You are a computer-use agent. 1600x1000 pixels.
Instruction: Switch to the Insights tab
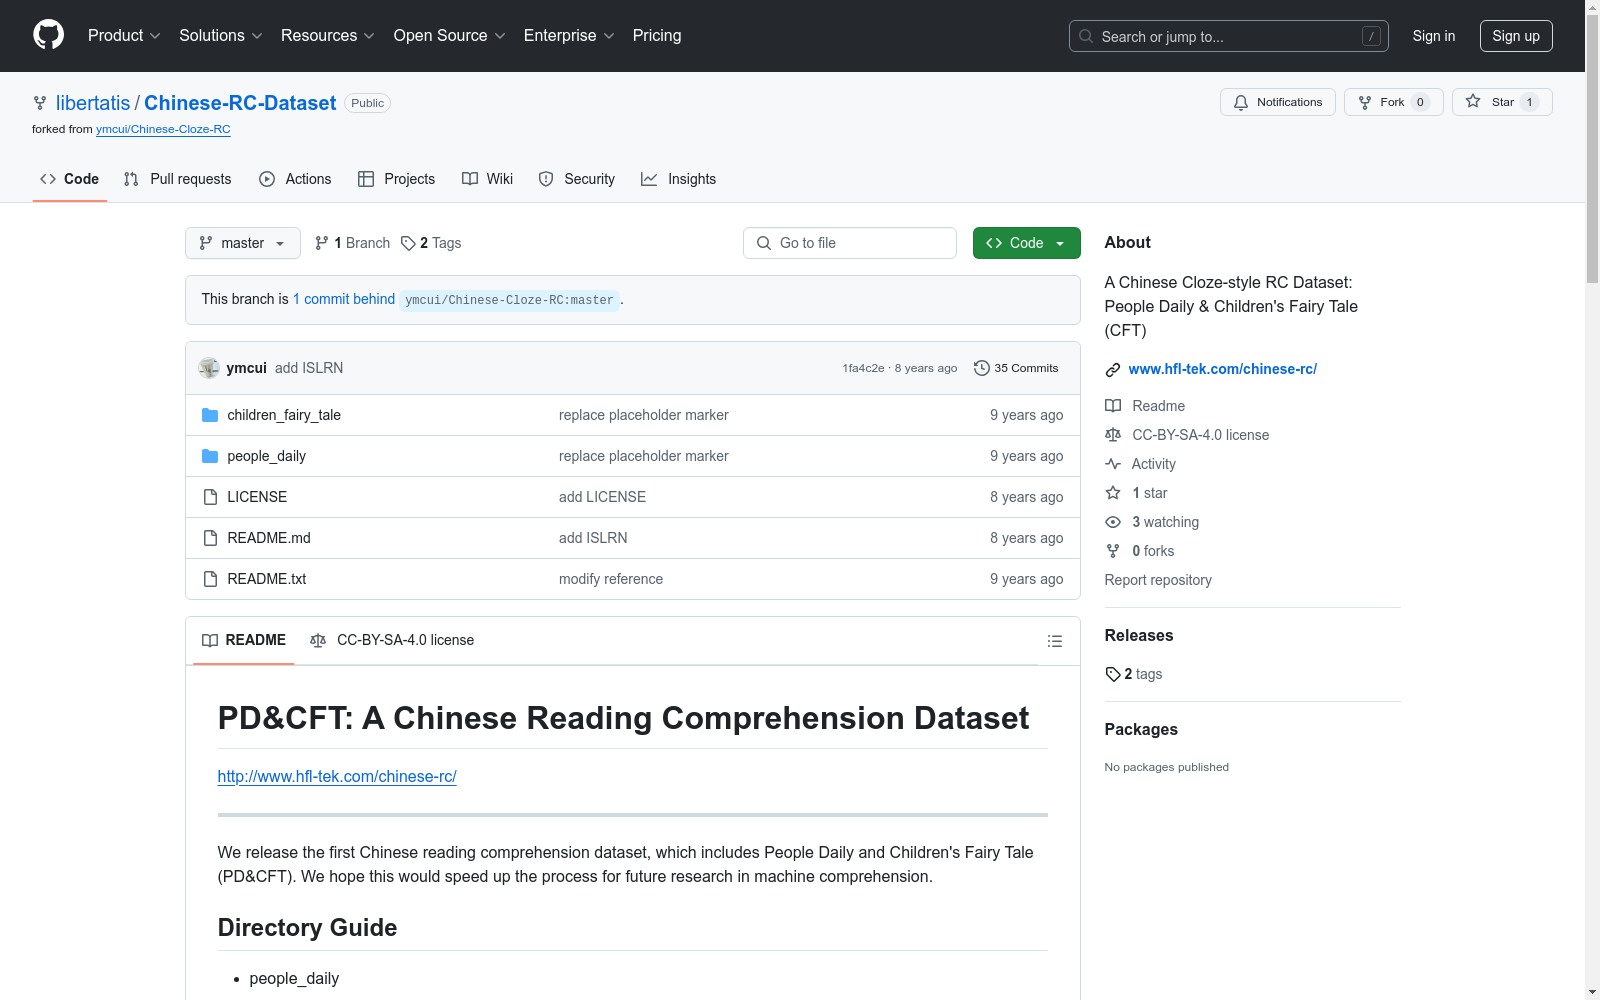pos(679,179)
